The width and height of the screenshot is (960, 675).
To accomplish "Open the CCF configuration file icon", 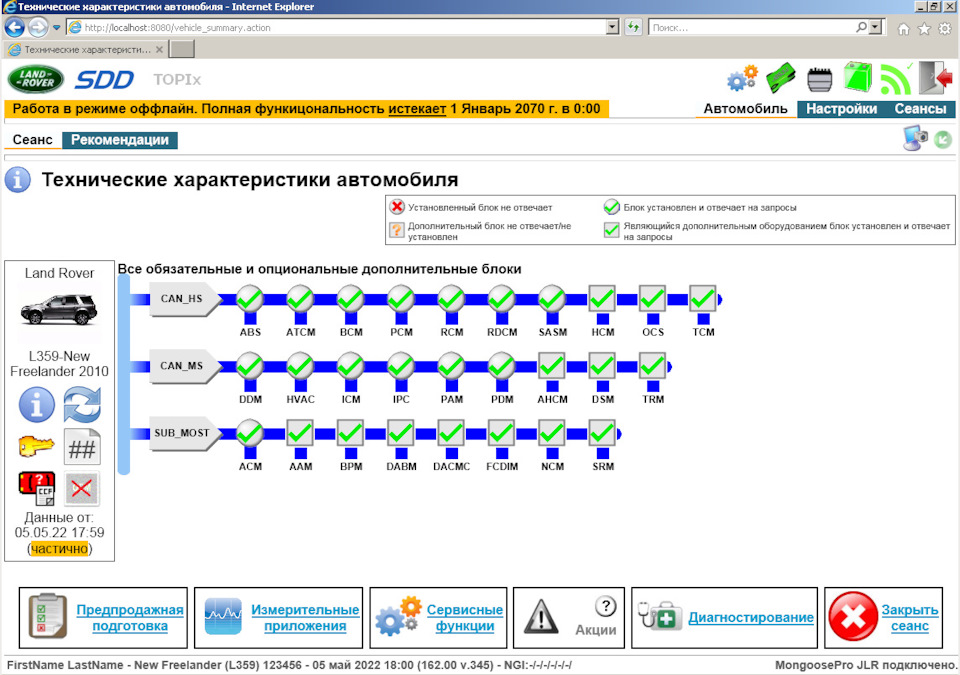I will 37,488.
